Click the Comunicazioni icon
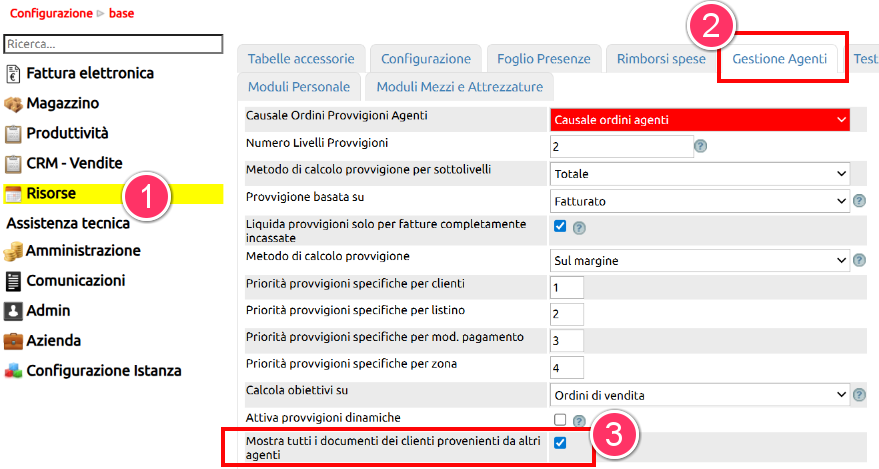Image resolution: width=879 pixels, height=469 pixels. point(13,281)
